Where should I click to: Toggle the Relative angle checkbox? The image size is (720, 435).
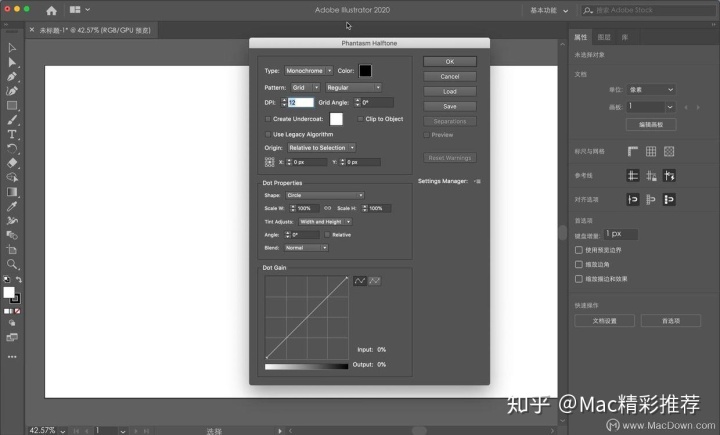(327, 235)
